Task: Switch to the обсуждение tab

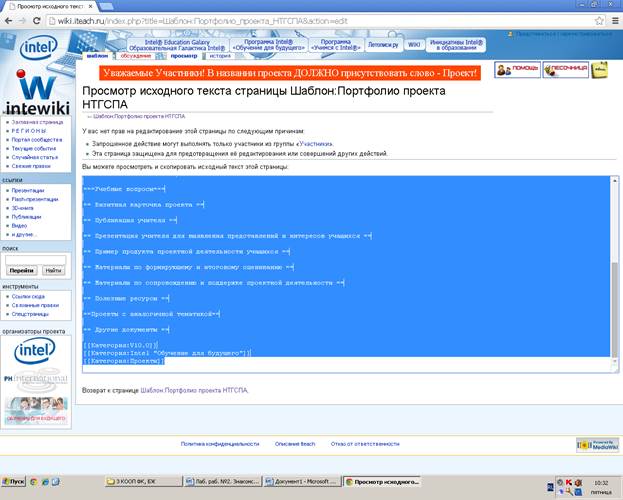Action: tap(136, 56)
